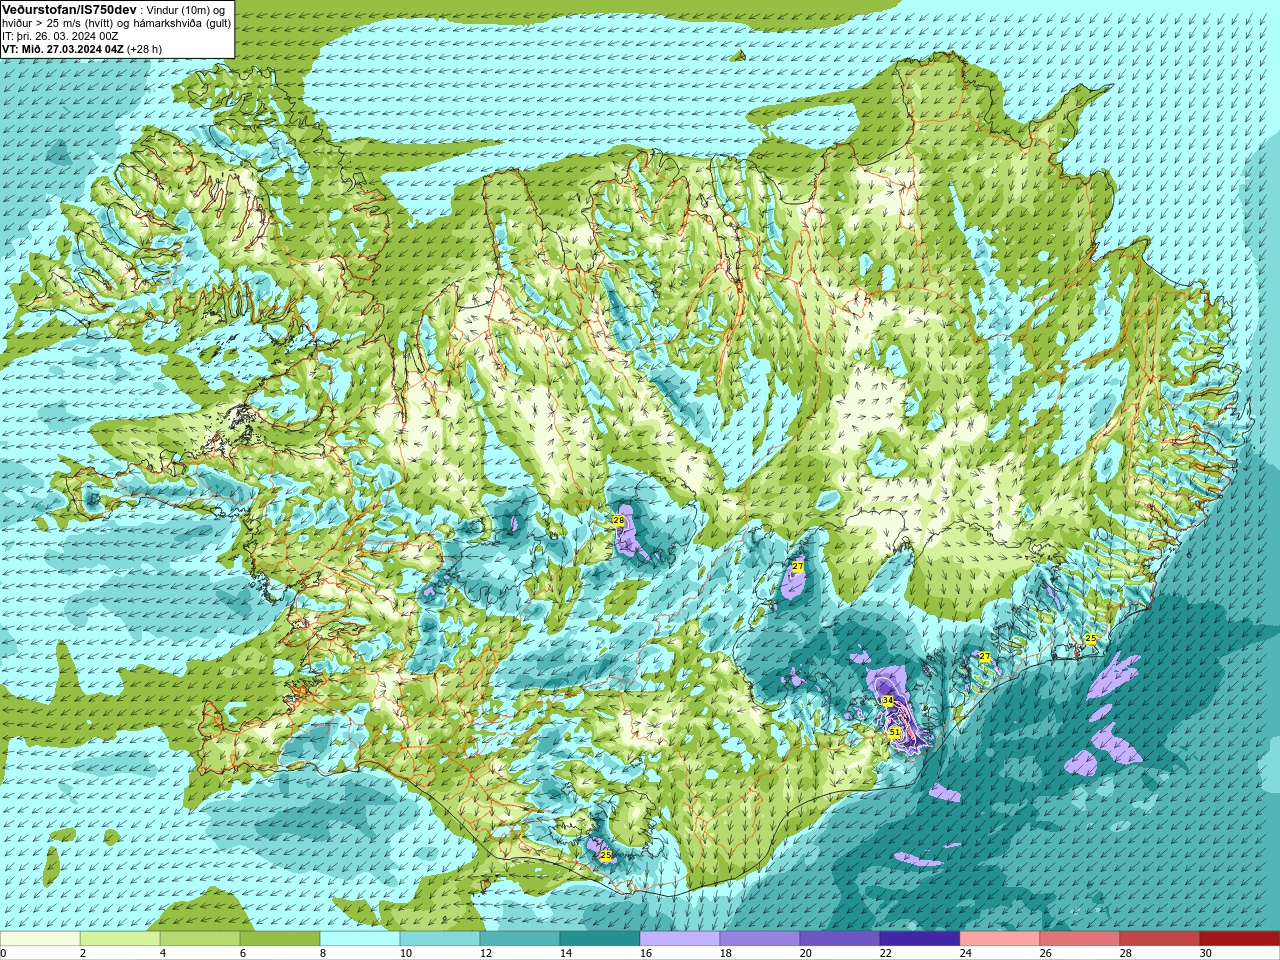Click the light green 2–4 legend swatch

click(120, 939)
